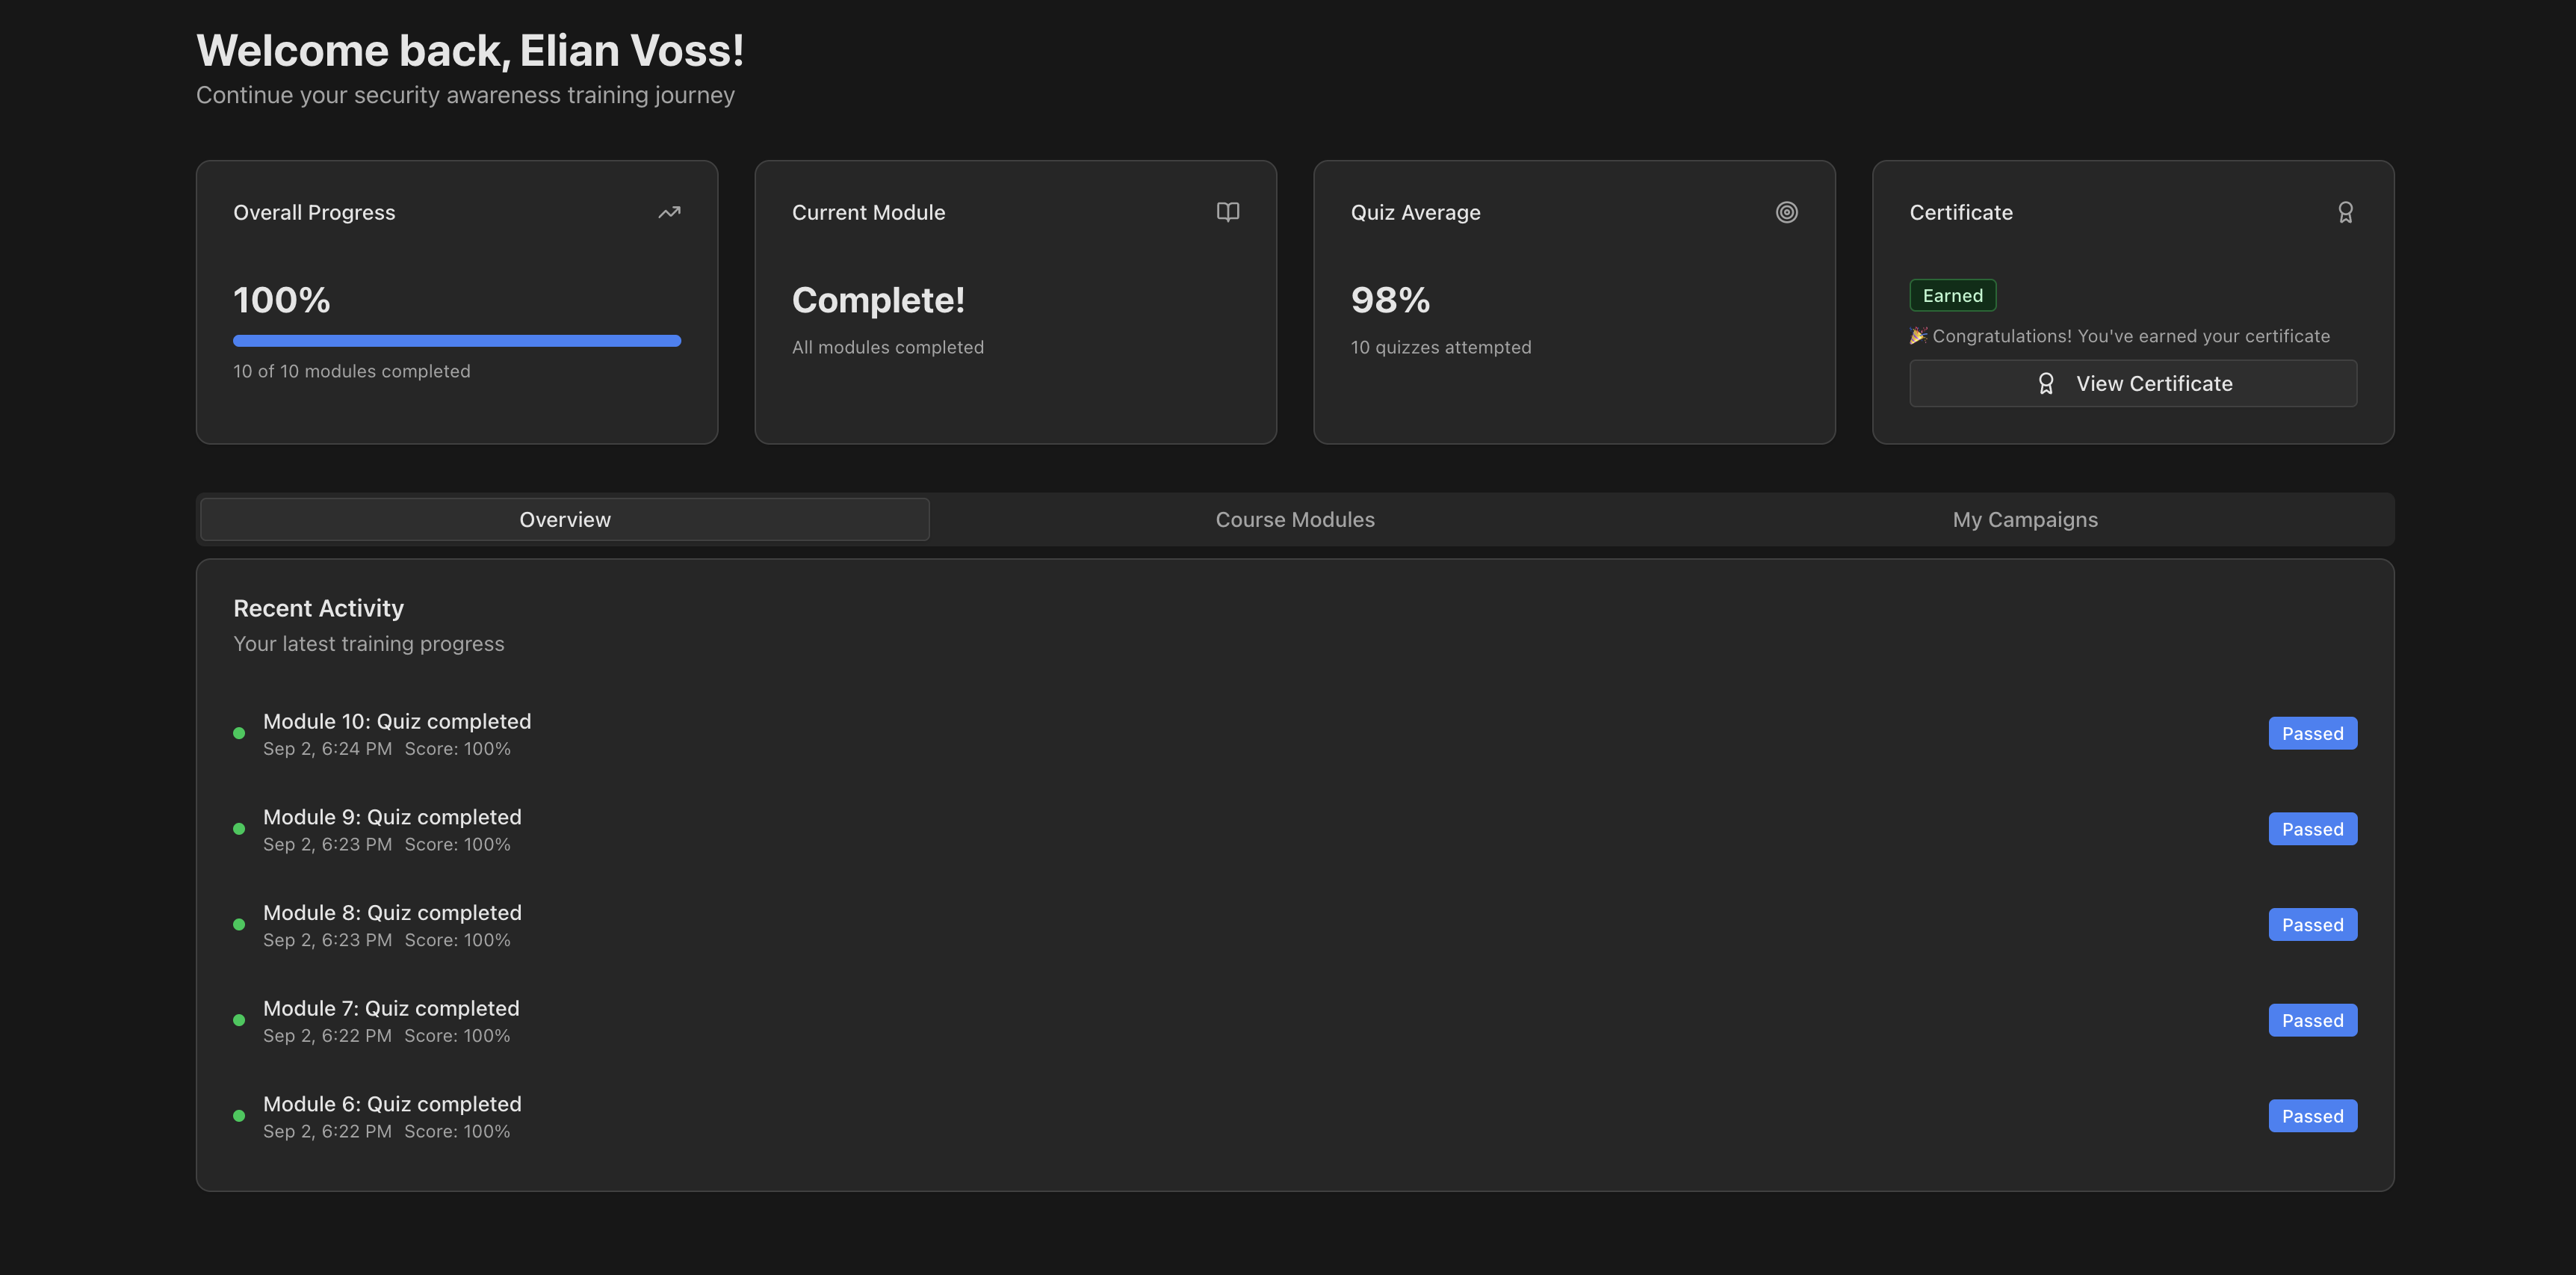
Task: Click the Passed badge for Module 10
Action: tap(2311, 734)
